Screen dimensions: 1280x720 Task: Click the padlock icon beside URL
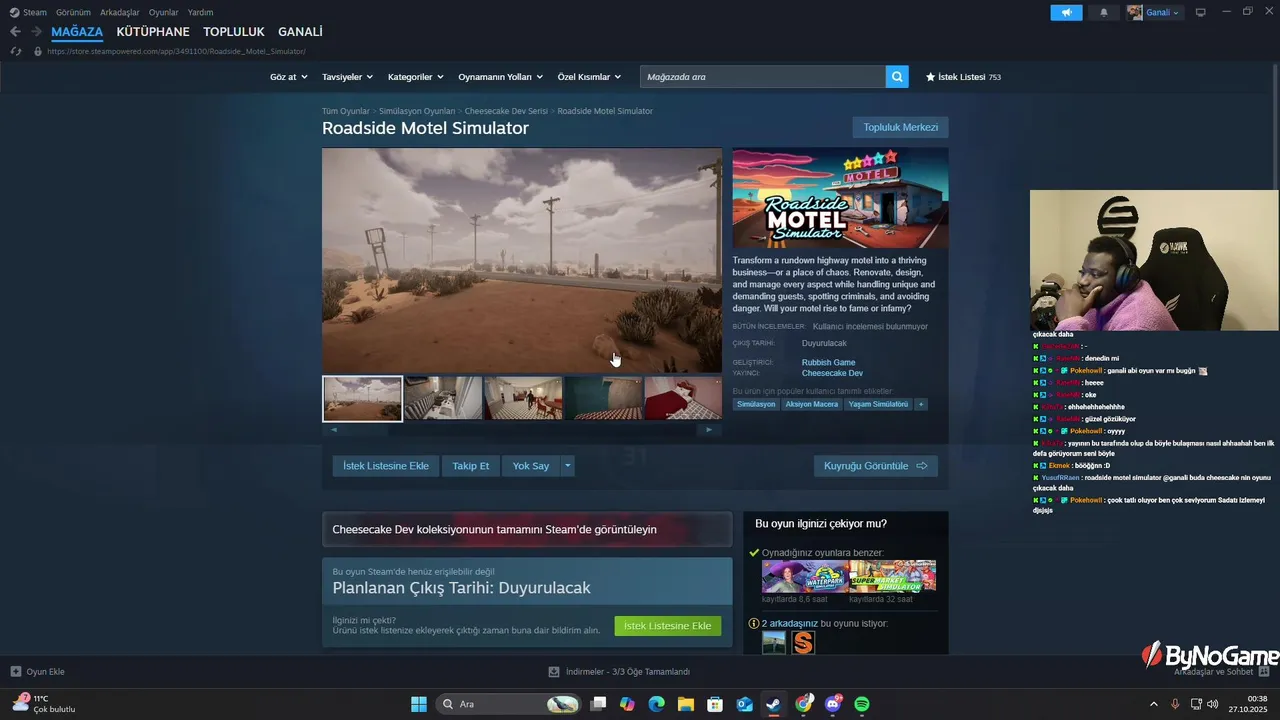click(x=38, y=51)
